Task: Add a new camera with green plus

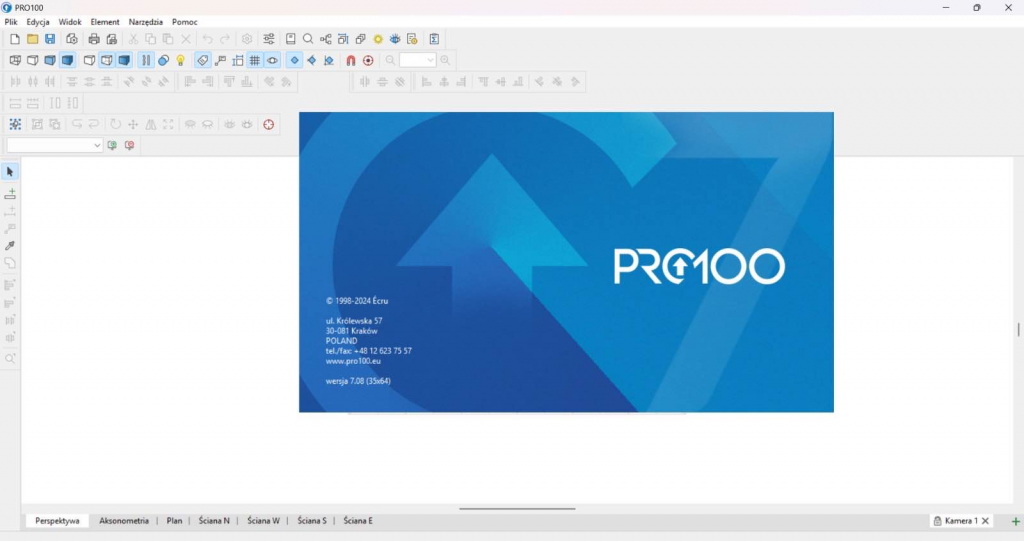Action: (x=1015, y=521)
